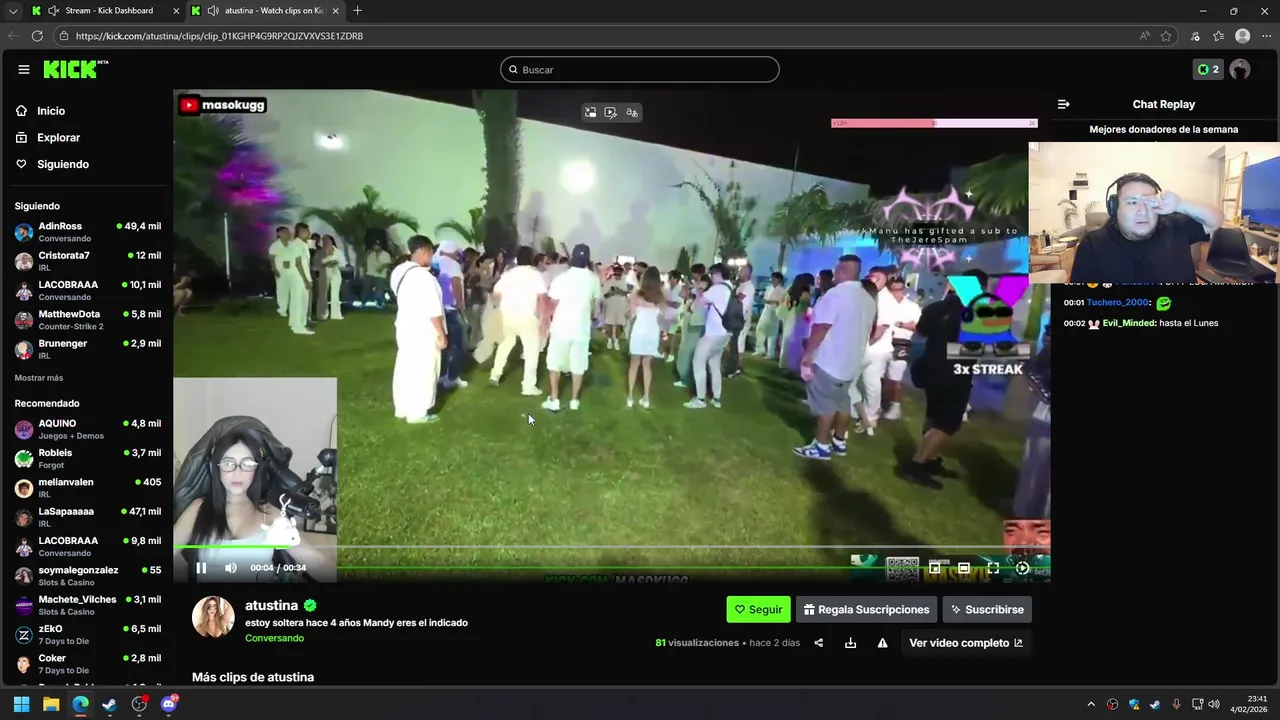
Task: Open playback speed settings in the player
Action: 1022,568
